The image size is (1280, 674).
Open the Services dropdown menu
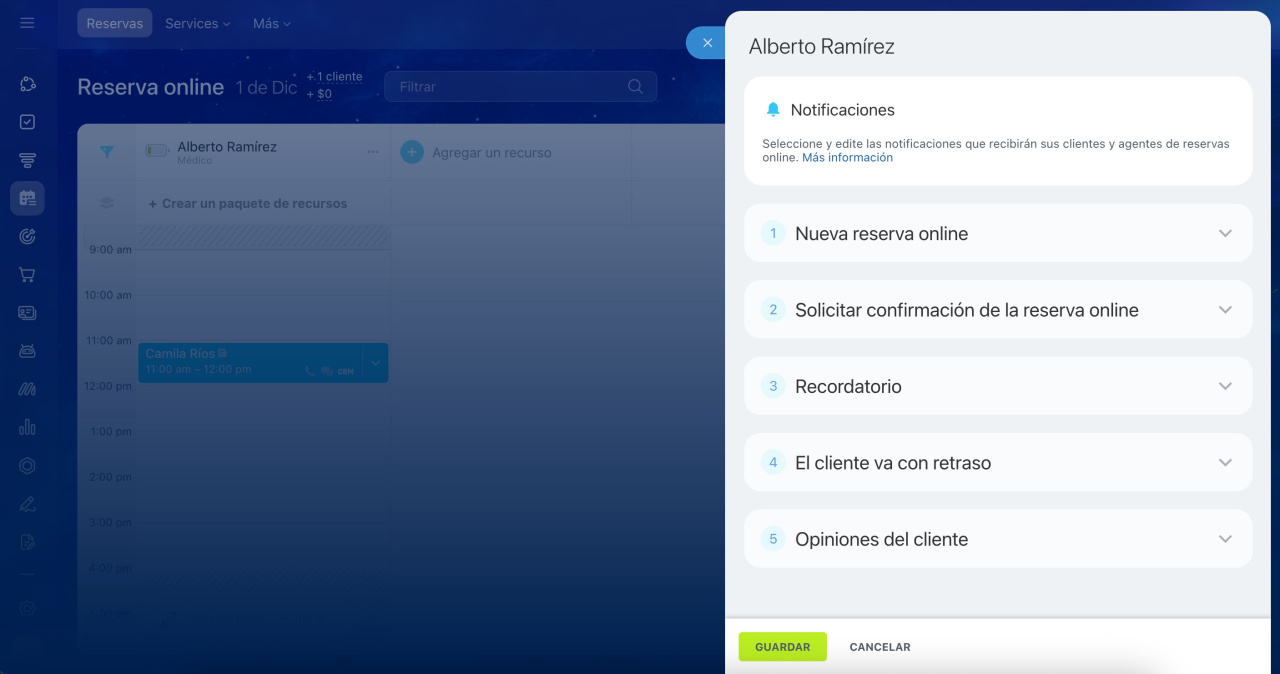click(197, 23)
